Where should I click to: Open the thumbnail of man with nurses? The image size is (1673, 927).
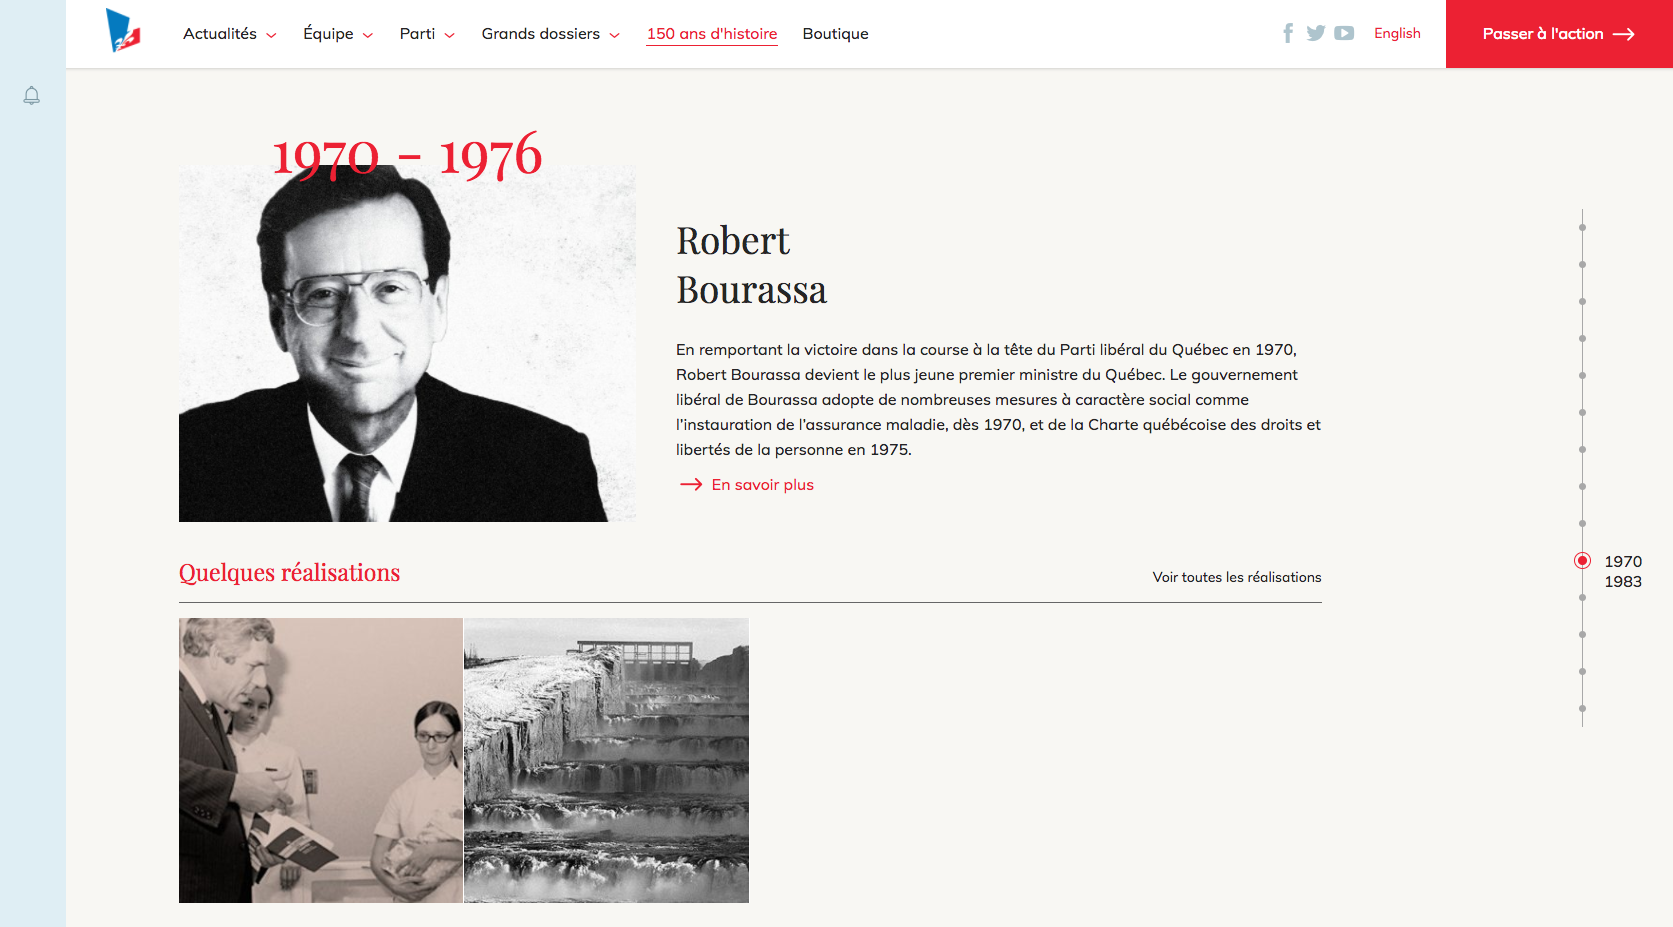[321, 760]
